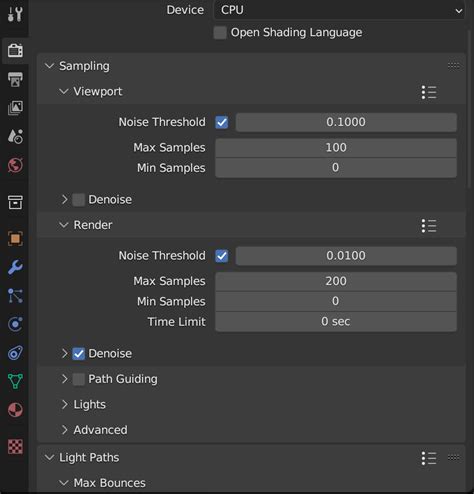
Task: Disable the Viewport Noise Threshold checkbox
Action: pos(222,122)
